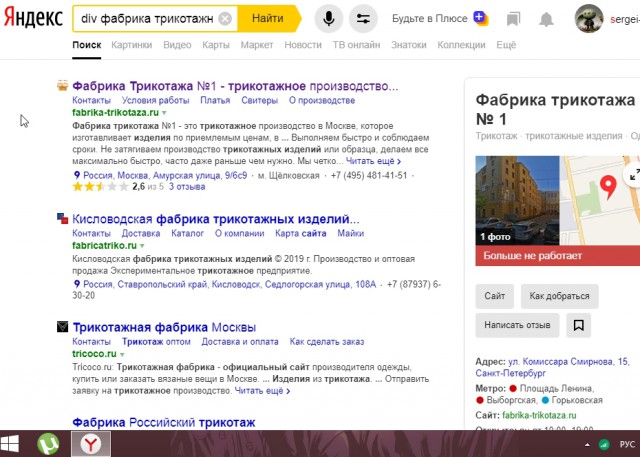Open uTorrent from the taskbar
The width and height of the screenshot is (640, 457).
pyautogui.click(x=48, y=444)
